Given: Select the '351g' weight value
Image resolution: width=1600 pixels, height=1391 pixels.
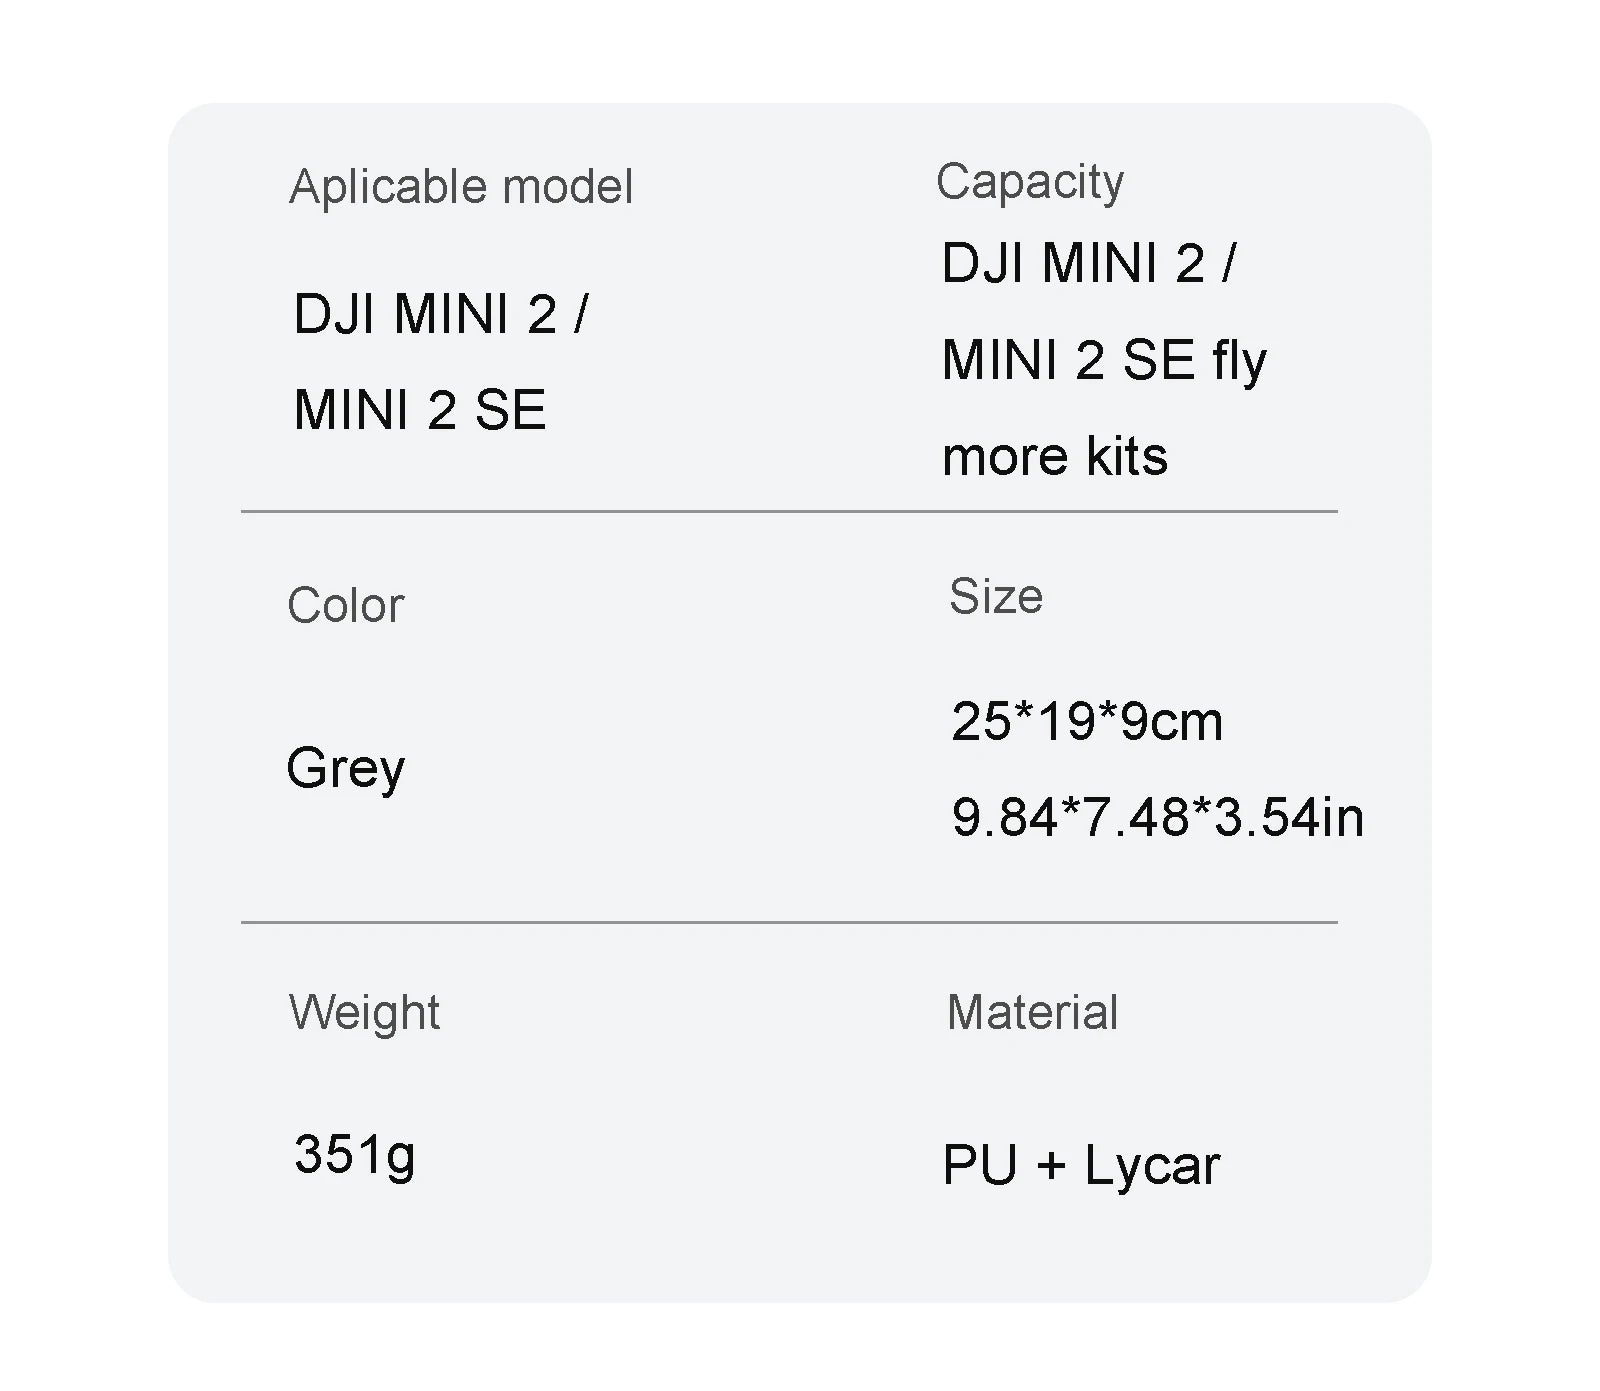Looking at the screenshot, I should pyautogui.click(x=354, y=1156).
